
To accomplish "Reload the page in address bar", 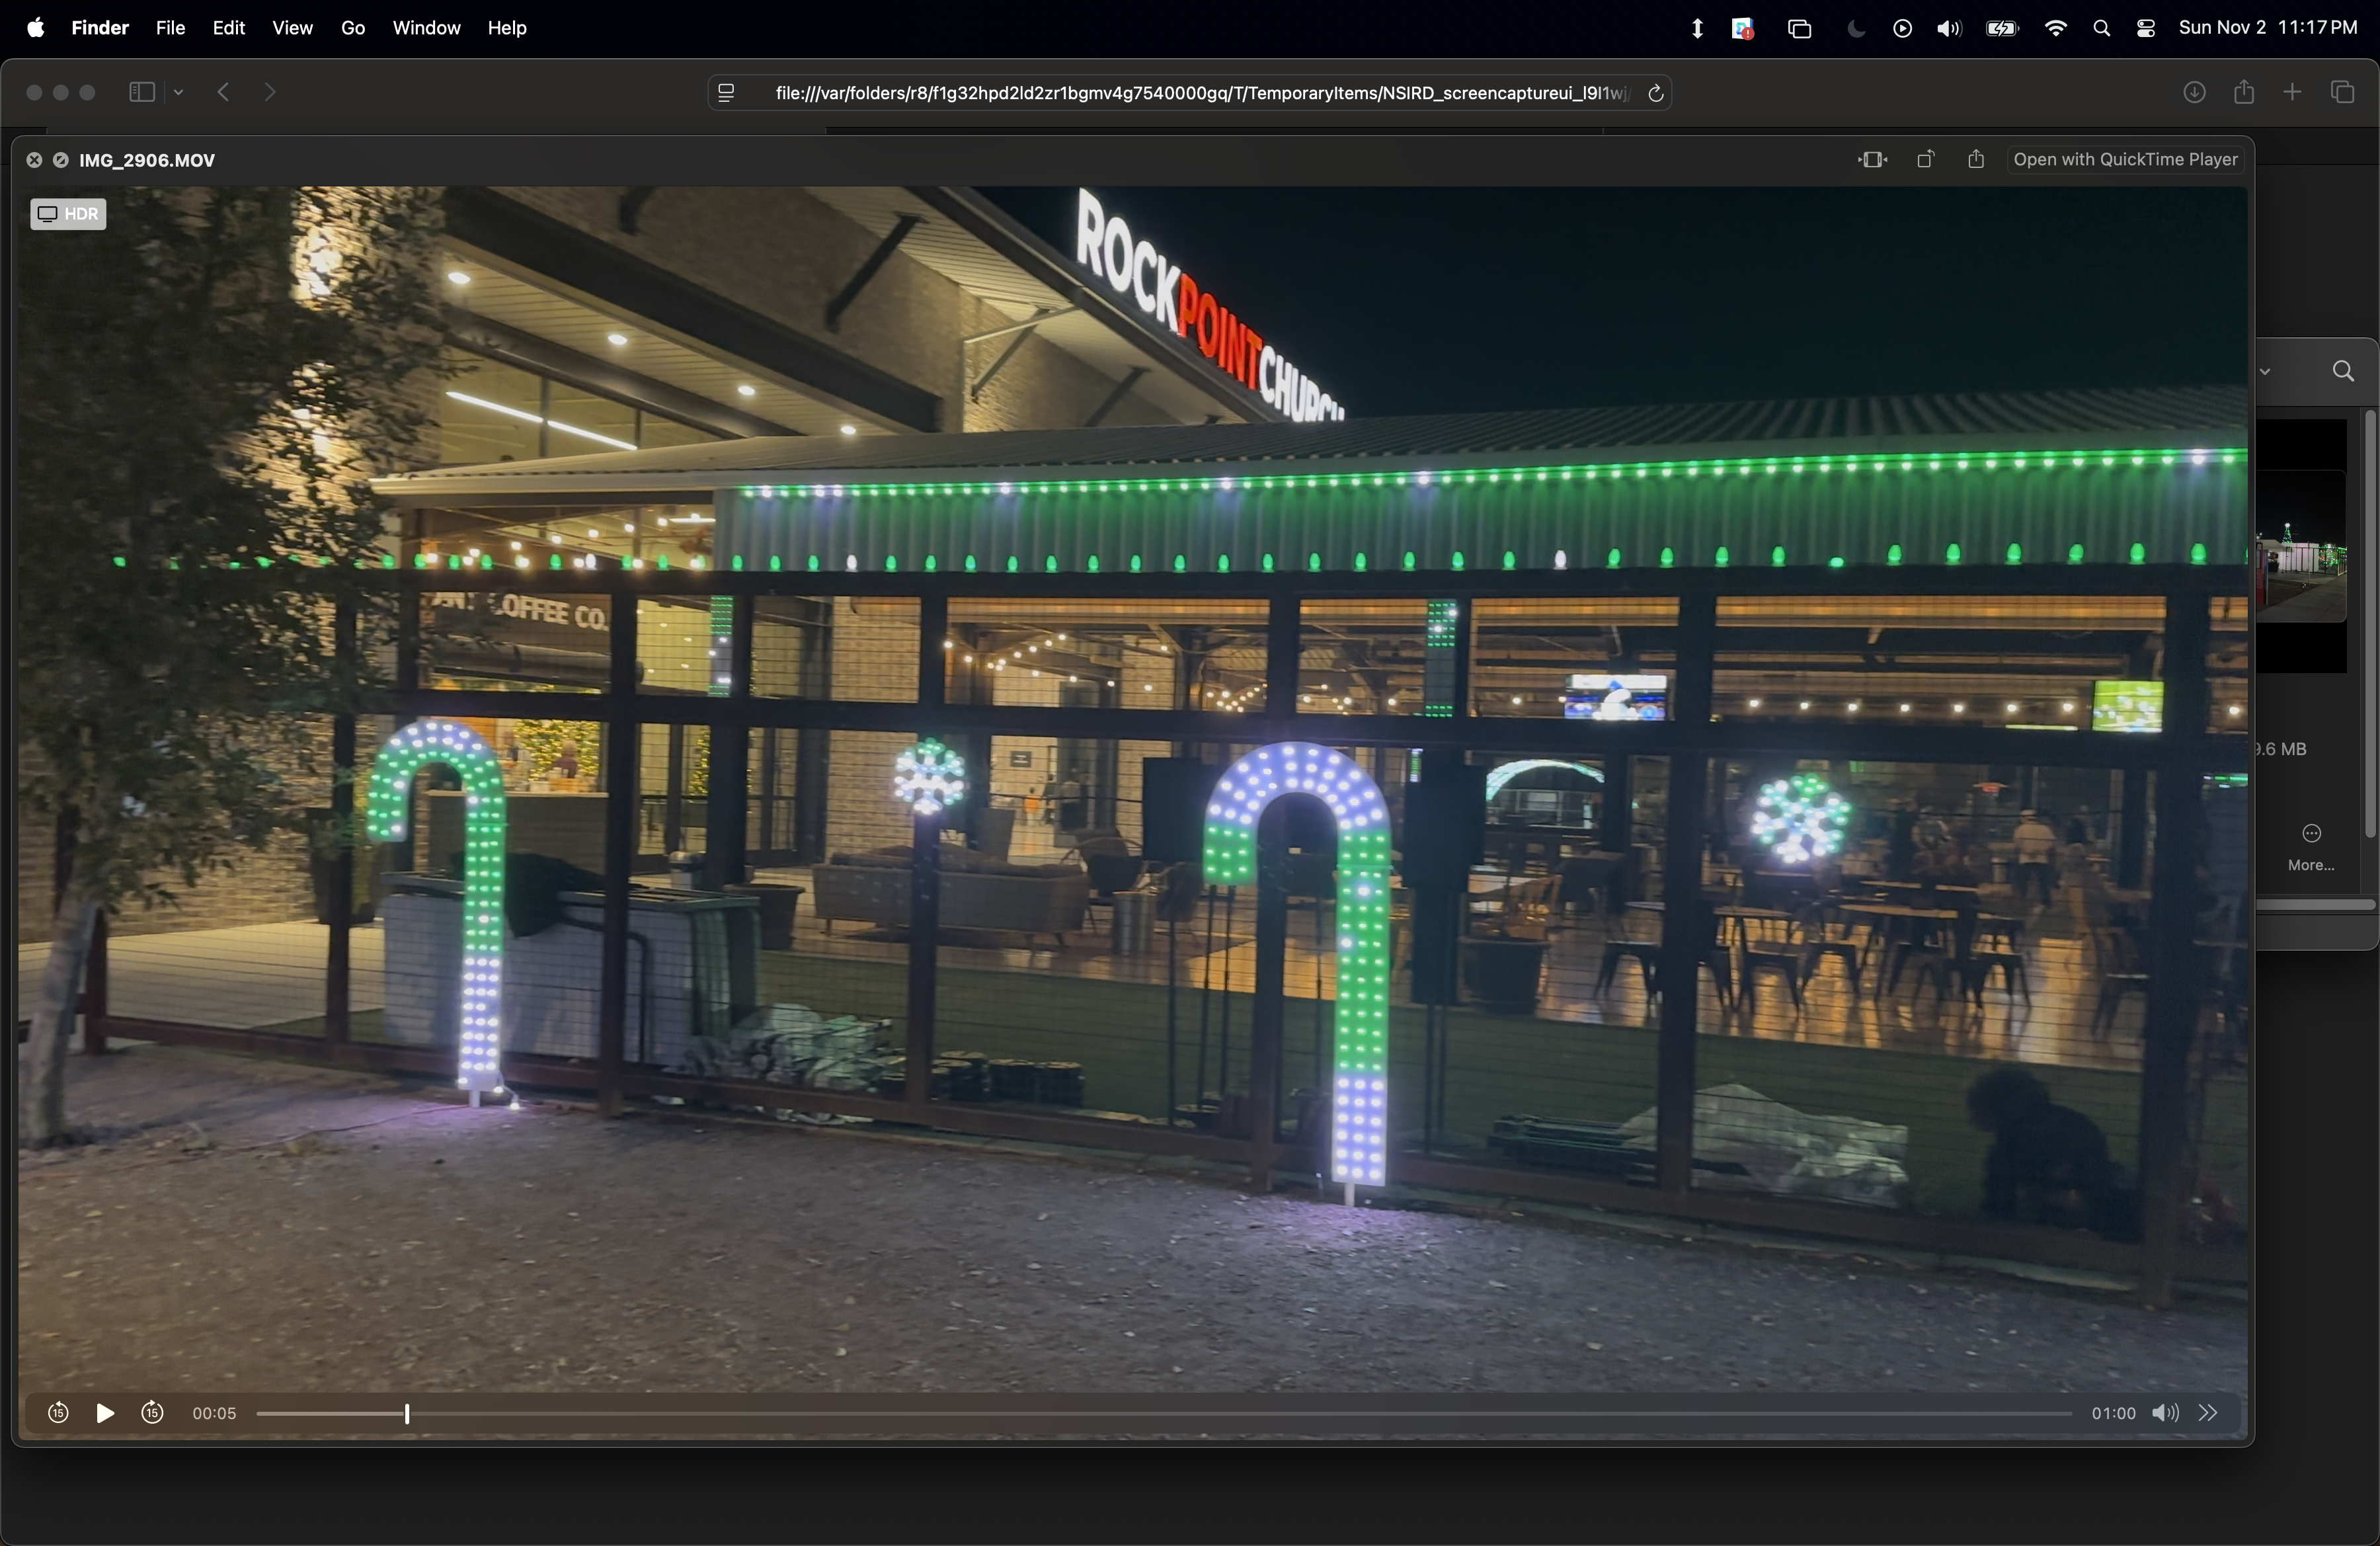I will [1655, 93].
